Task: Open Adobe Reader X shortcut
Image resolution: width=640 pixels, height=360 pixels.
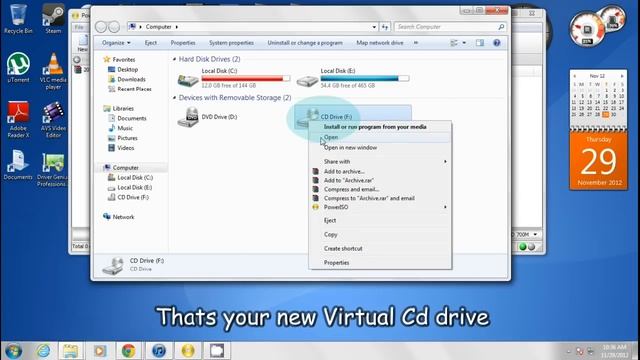Action: [x=18, y=119]
